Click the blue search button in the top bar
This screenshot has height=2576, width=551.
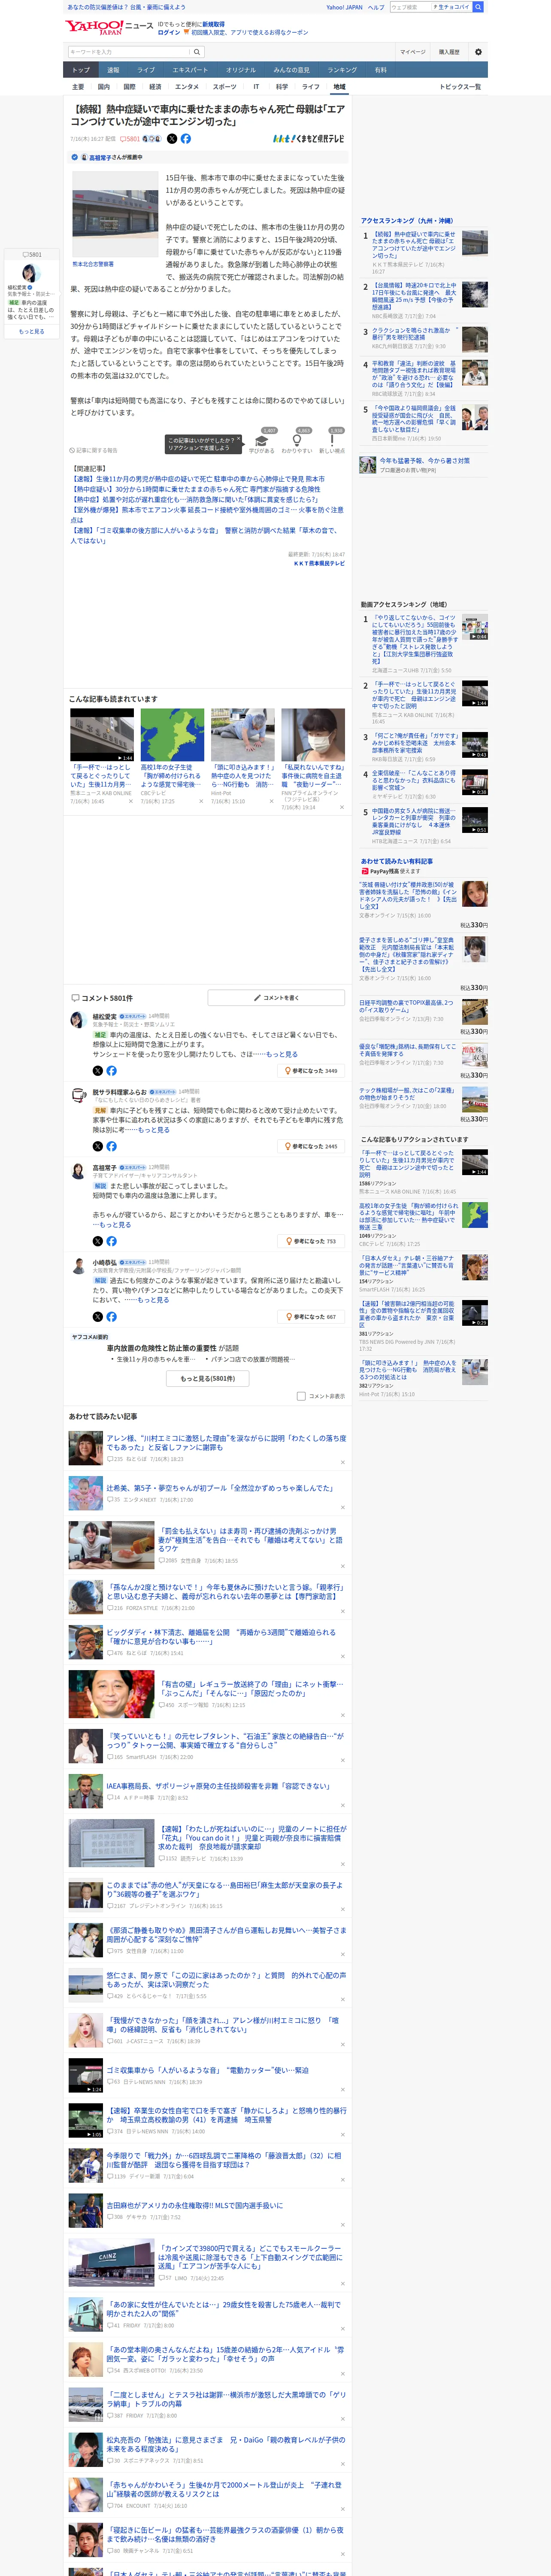point(478,7)
